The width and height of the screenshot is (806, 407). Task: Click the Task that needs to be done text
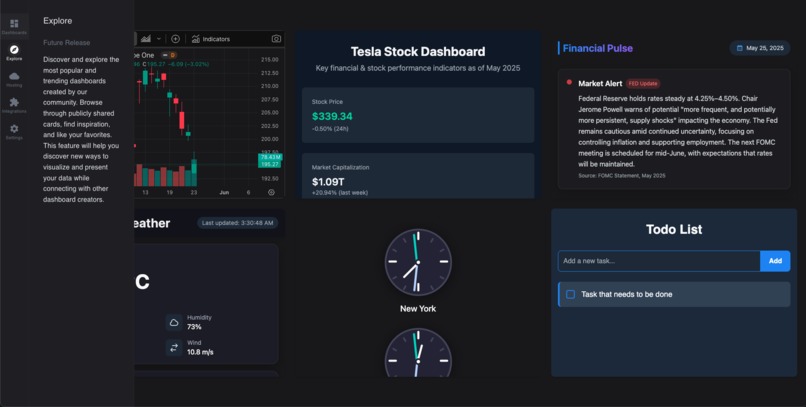(627, 294)
